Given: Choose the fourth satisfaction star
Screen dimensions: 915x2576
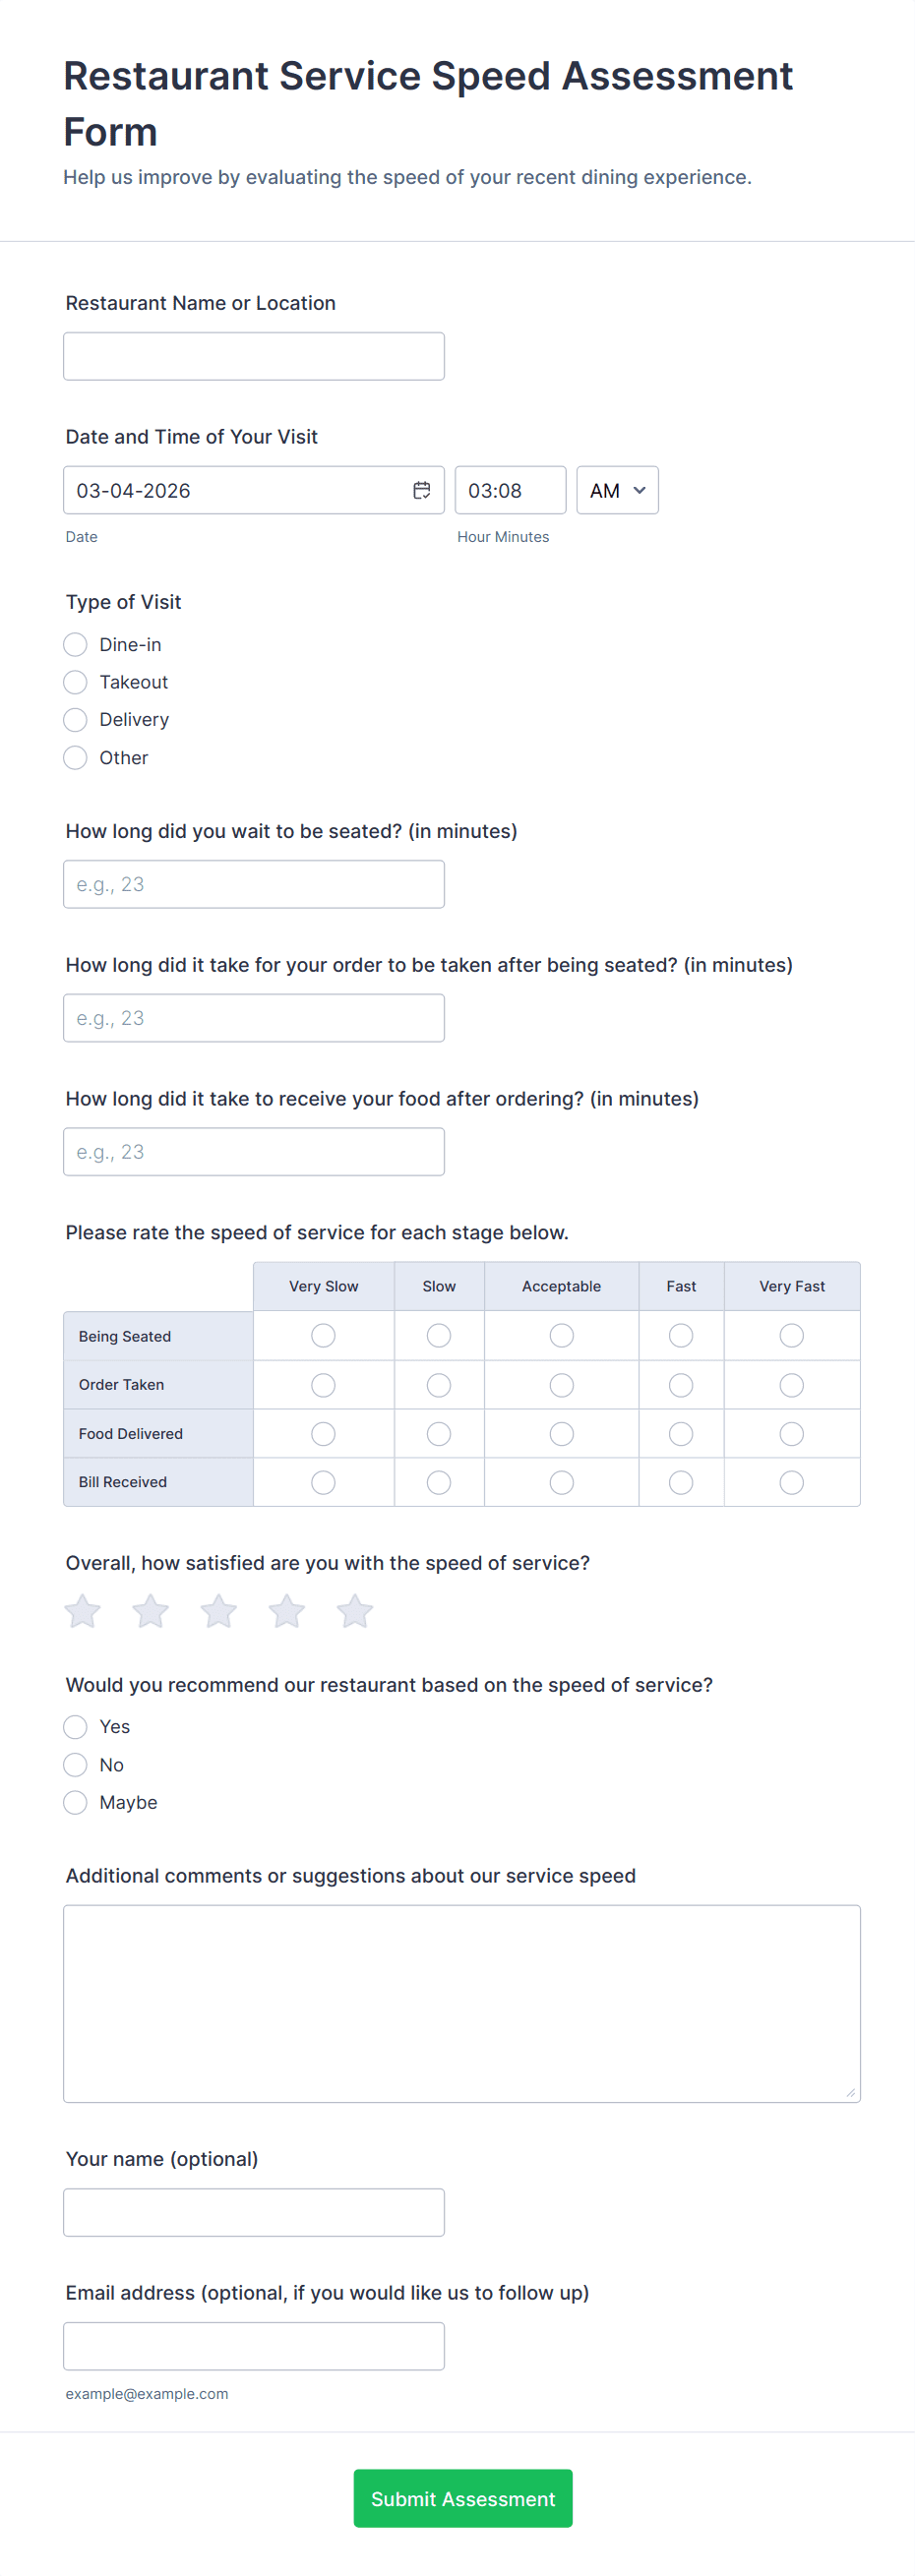Looking at the screenshot, I should (287, 1611).
